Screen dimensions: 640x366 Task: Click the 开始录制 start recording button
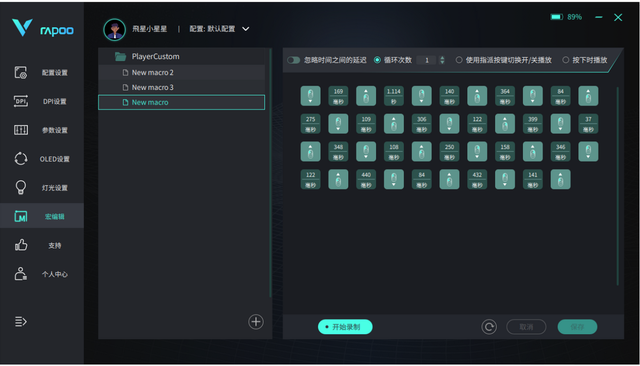pyautogui.click(x=345, y=327)
